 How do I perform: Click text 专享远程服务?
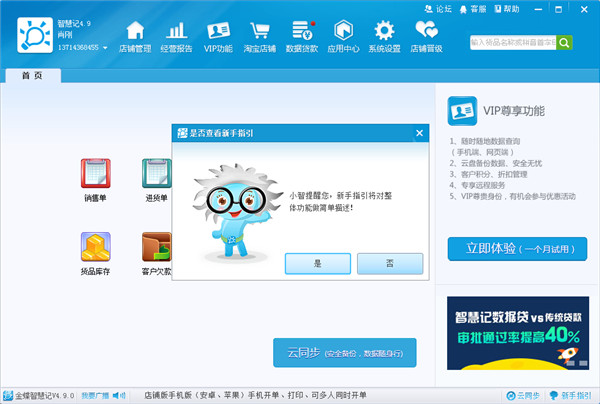[x=483, y=186]
